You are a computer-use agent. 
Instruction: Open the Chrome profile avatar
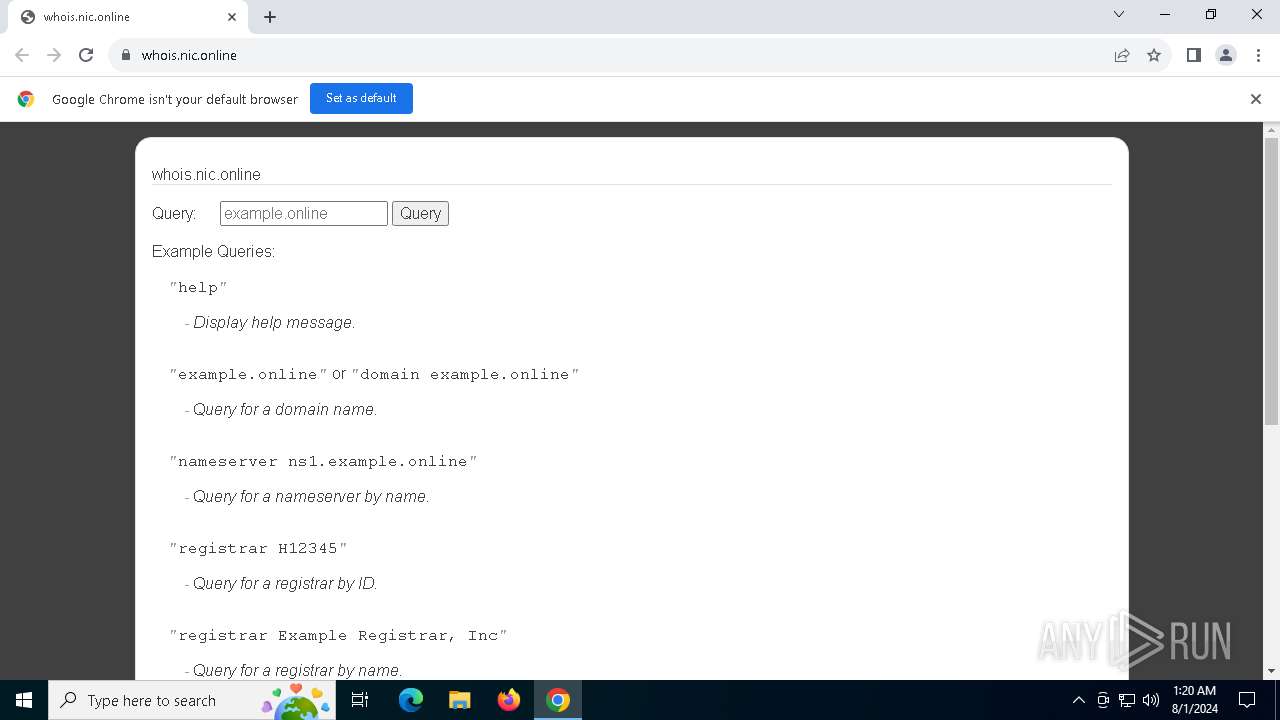(x=1226, y=55)
